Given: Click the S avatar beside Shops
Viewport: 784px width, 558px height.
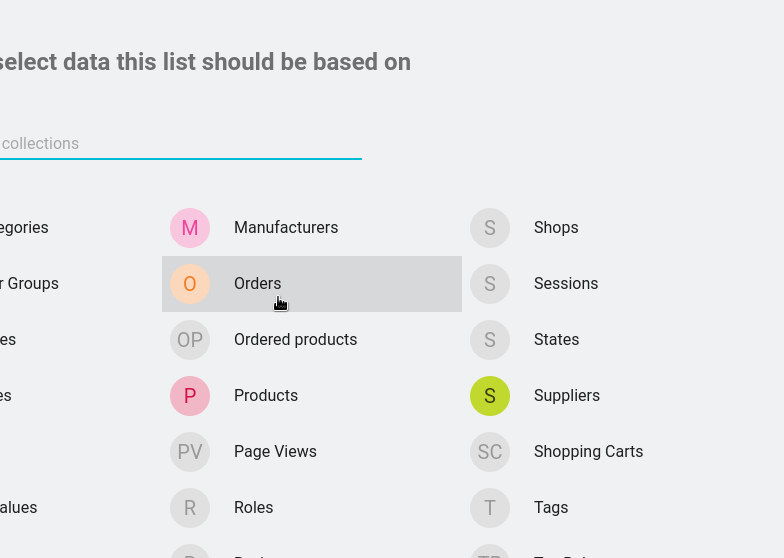Looking at the screenshot, I should (490, 228).
